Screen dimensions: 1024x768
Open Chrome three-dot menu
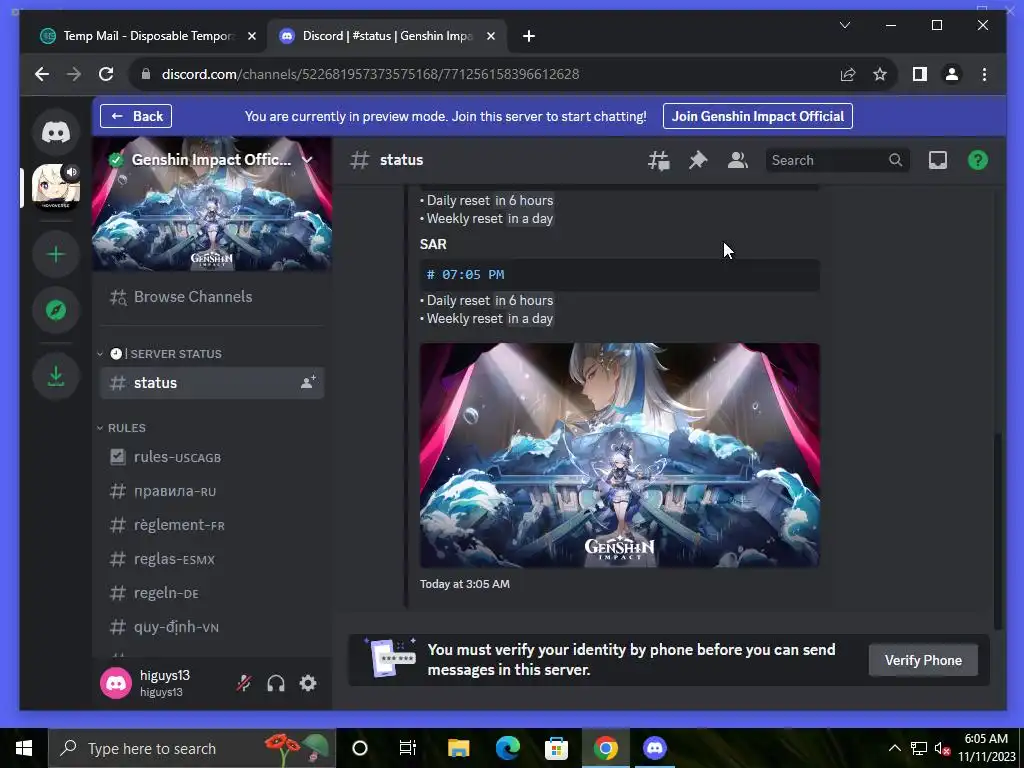[984, 74]
